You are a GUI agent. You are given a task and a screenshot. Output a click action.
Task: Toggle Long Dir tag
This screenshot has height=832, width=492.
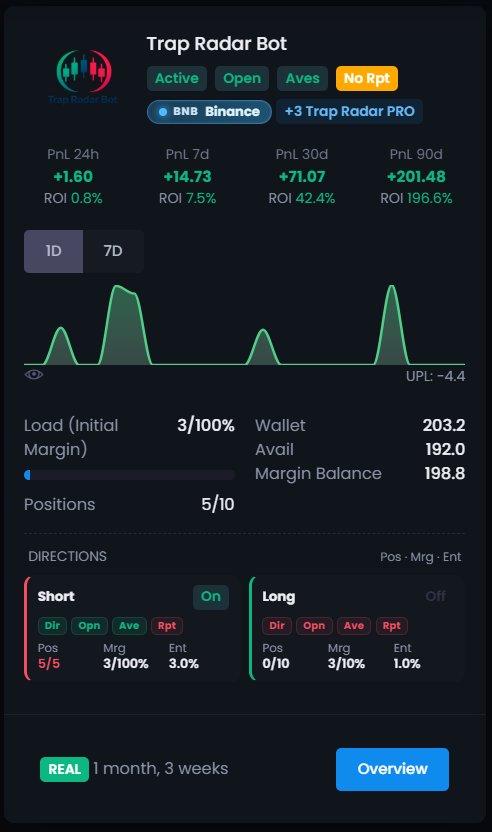[277, 626]
